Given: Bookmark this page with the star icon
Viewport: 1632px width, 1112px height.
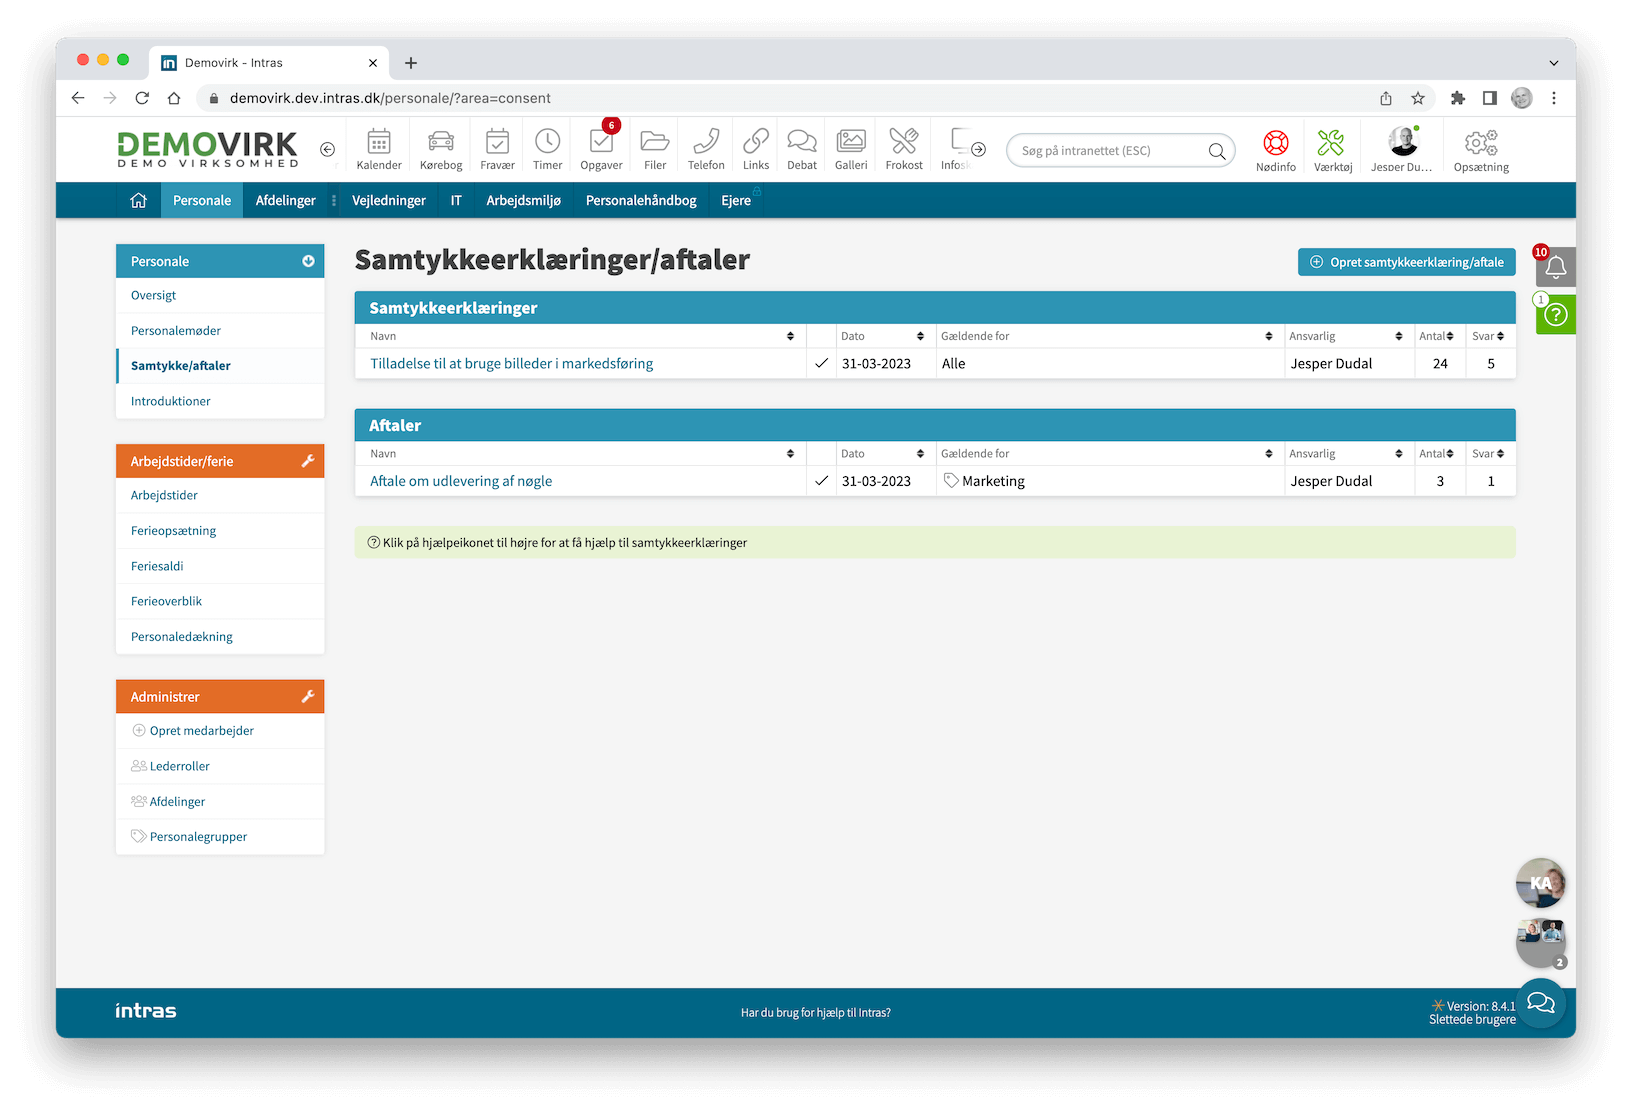Looking at the screenshot, I should click(x=1418, y=98).
